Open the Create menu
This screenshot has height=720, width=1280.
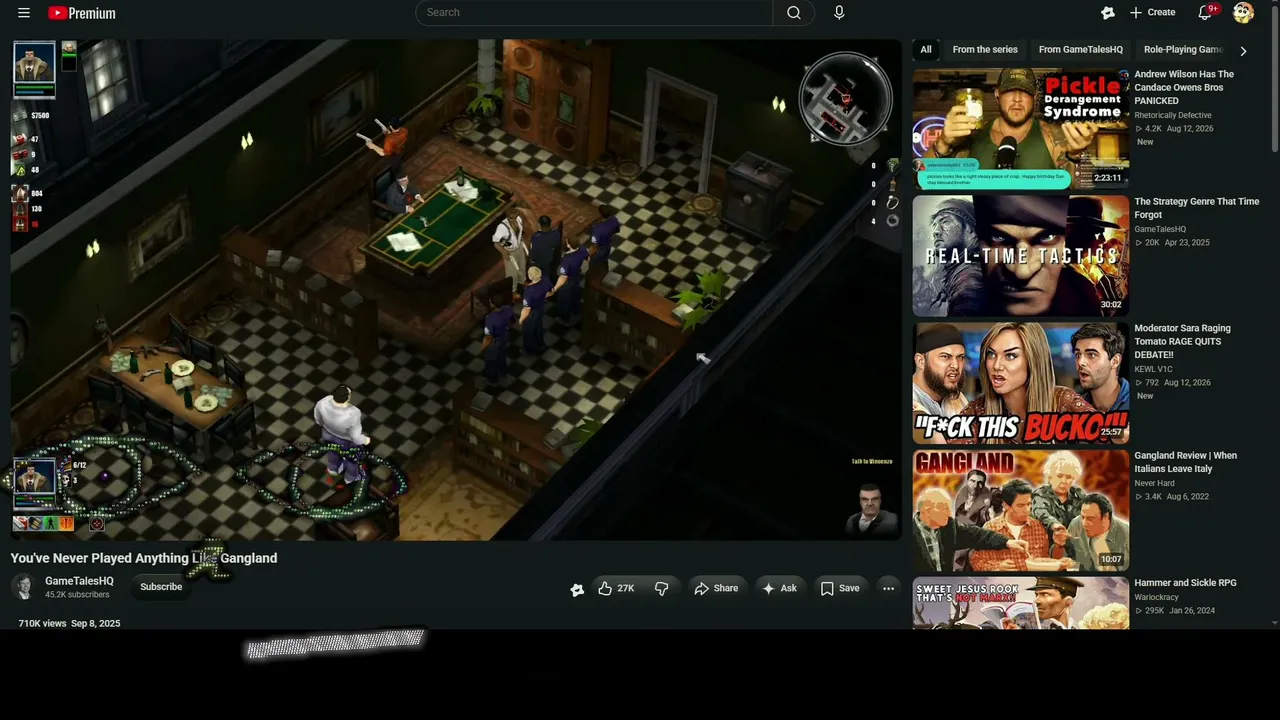coord(1152,13)
